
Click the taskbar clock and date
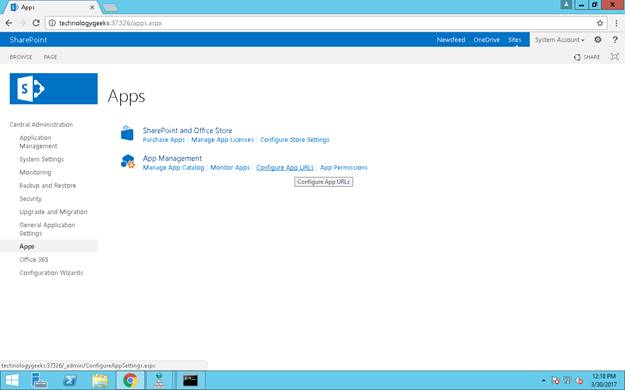coord(603,380)
